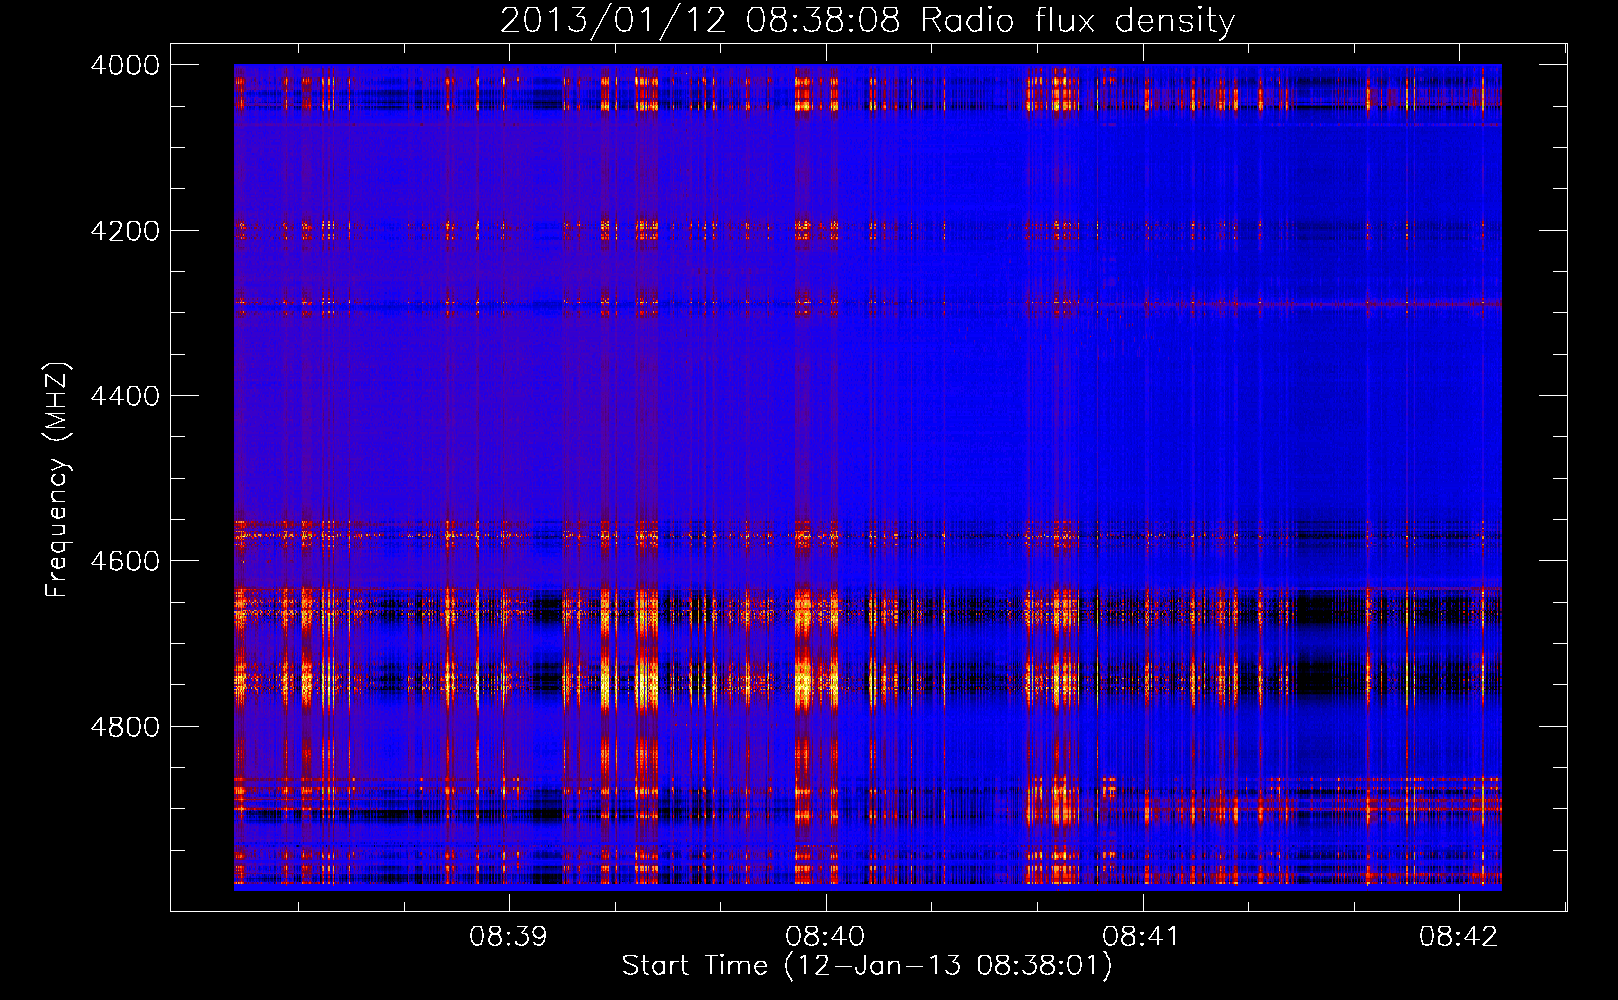Click the 'Frequency (MHZ)' axis label
This screenshot has width=1618, height=1000.
coord(58,480)
